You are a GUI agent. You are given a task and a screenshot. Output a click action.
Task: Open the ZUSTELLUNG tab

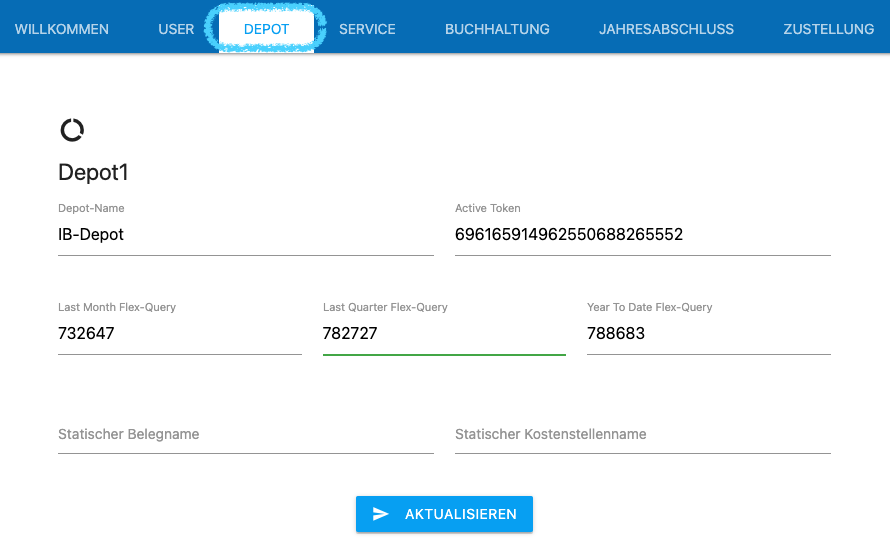click(829, 29)
